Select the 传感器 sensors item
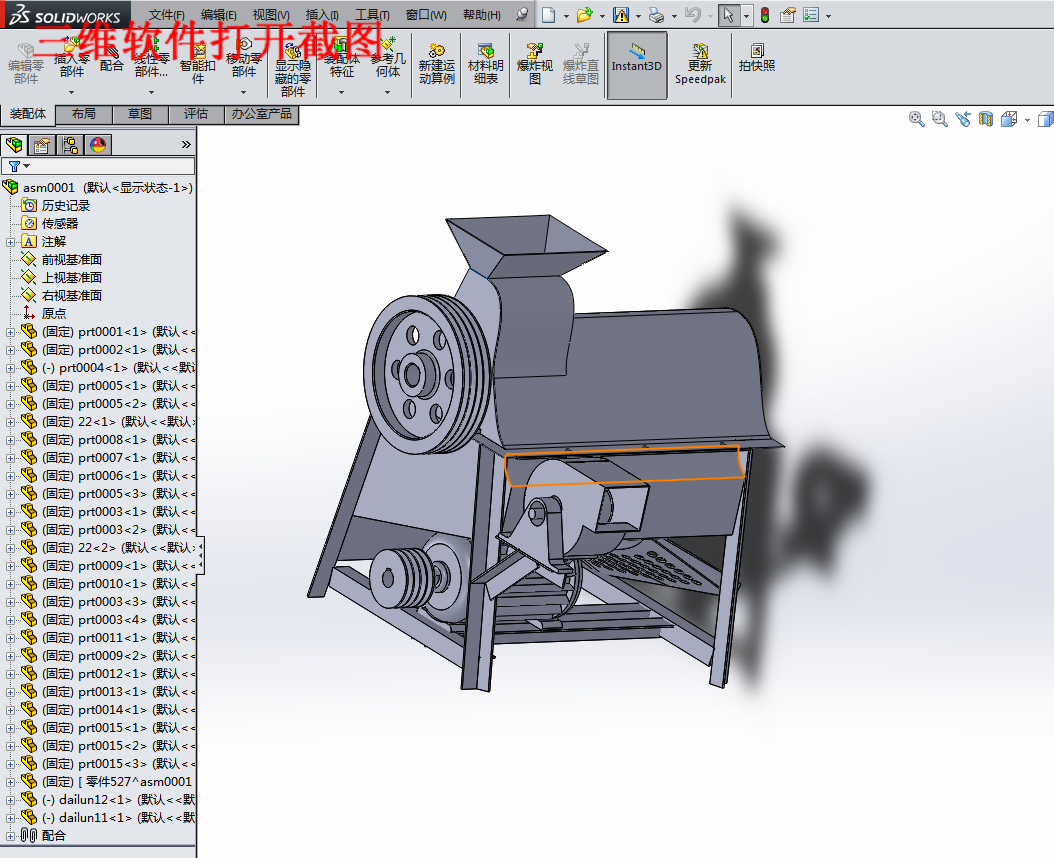This screenshot has width=1054, height=858. click(x=59, y=224)
